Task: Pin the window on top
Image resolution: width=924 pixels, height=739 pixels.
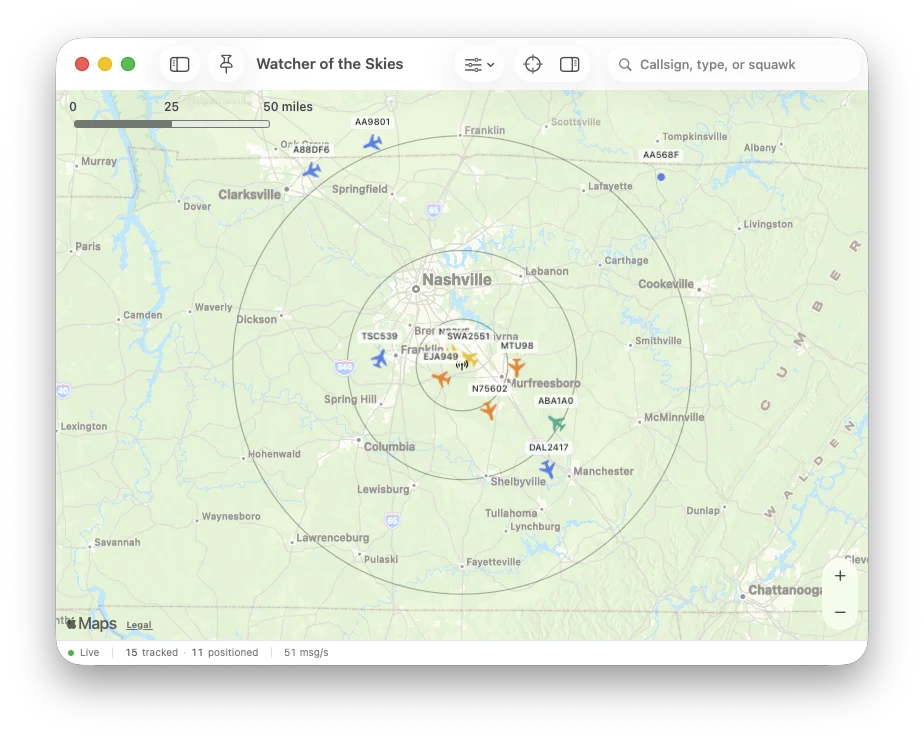Action: (226, 64)
